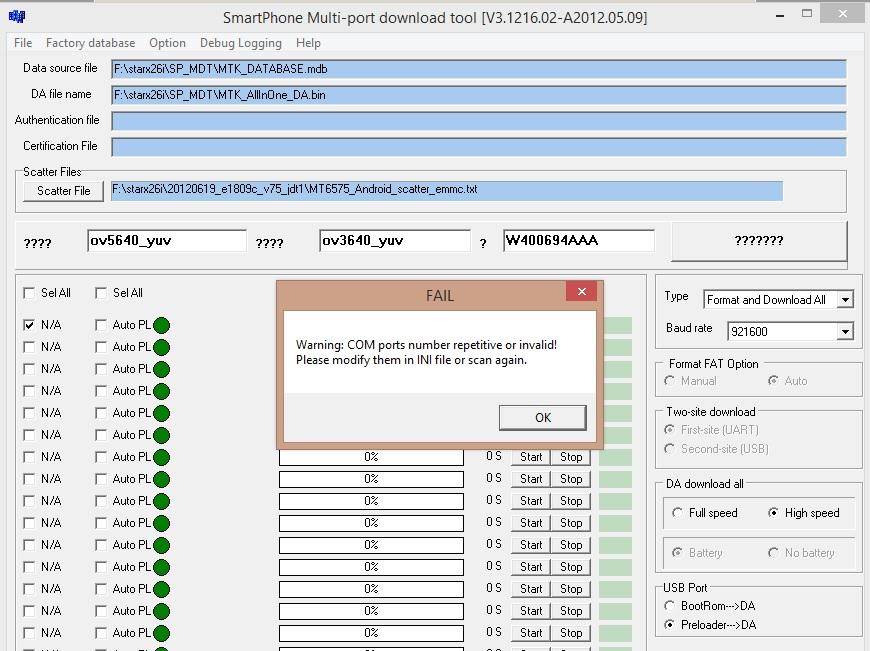Click the 0% progress bar in seventh row

point(371,457)
